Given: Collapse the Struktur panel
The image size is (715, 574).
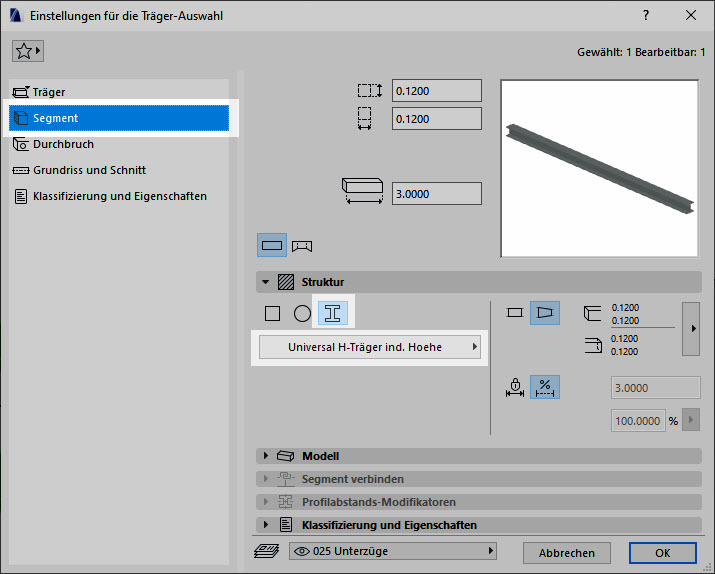Looking at the screenshot, I should coord(265,282).
